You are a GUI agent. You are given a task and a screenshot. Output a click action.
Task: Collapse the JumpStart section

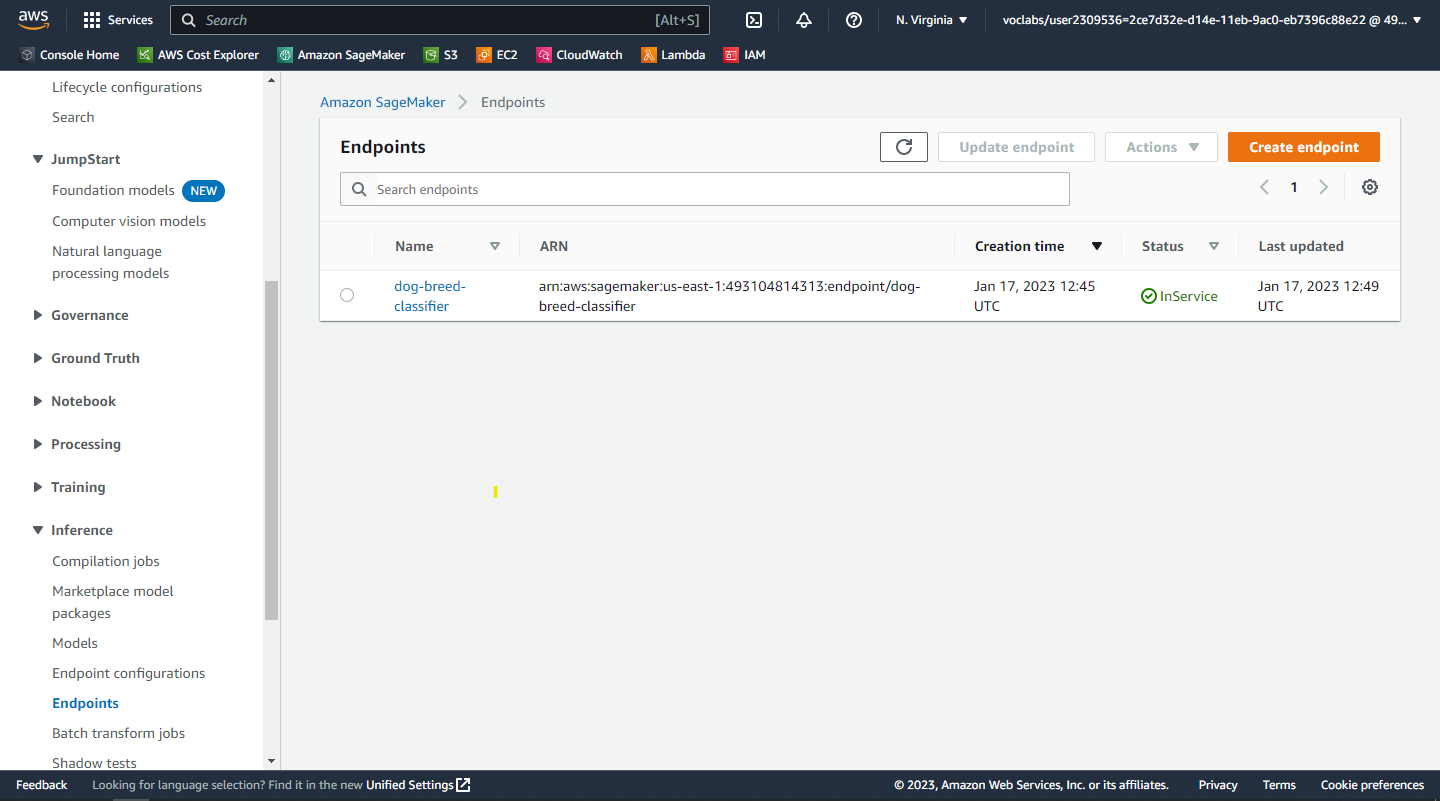pyautogui.click(x=38, y=159)
